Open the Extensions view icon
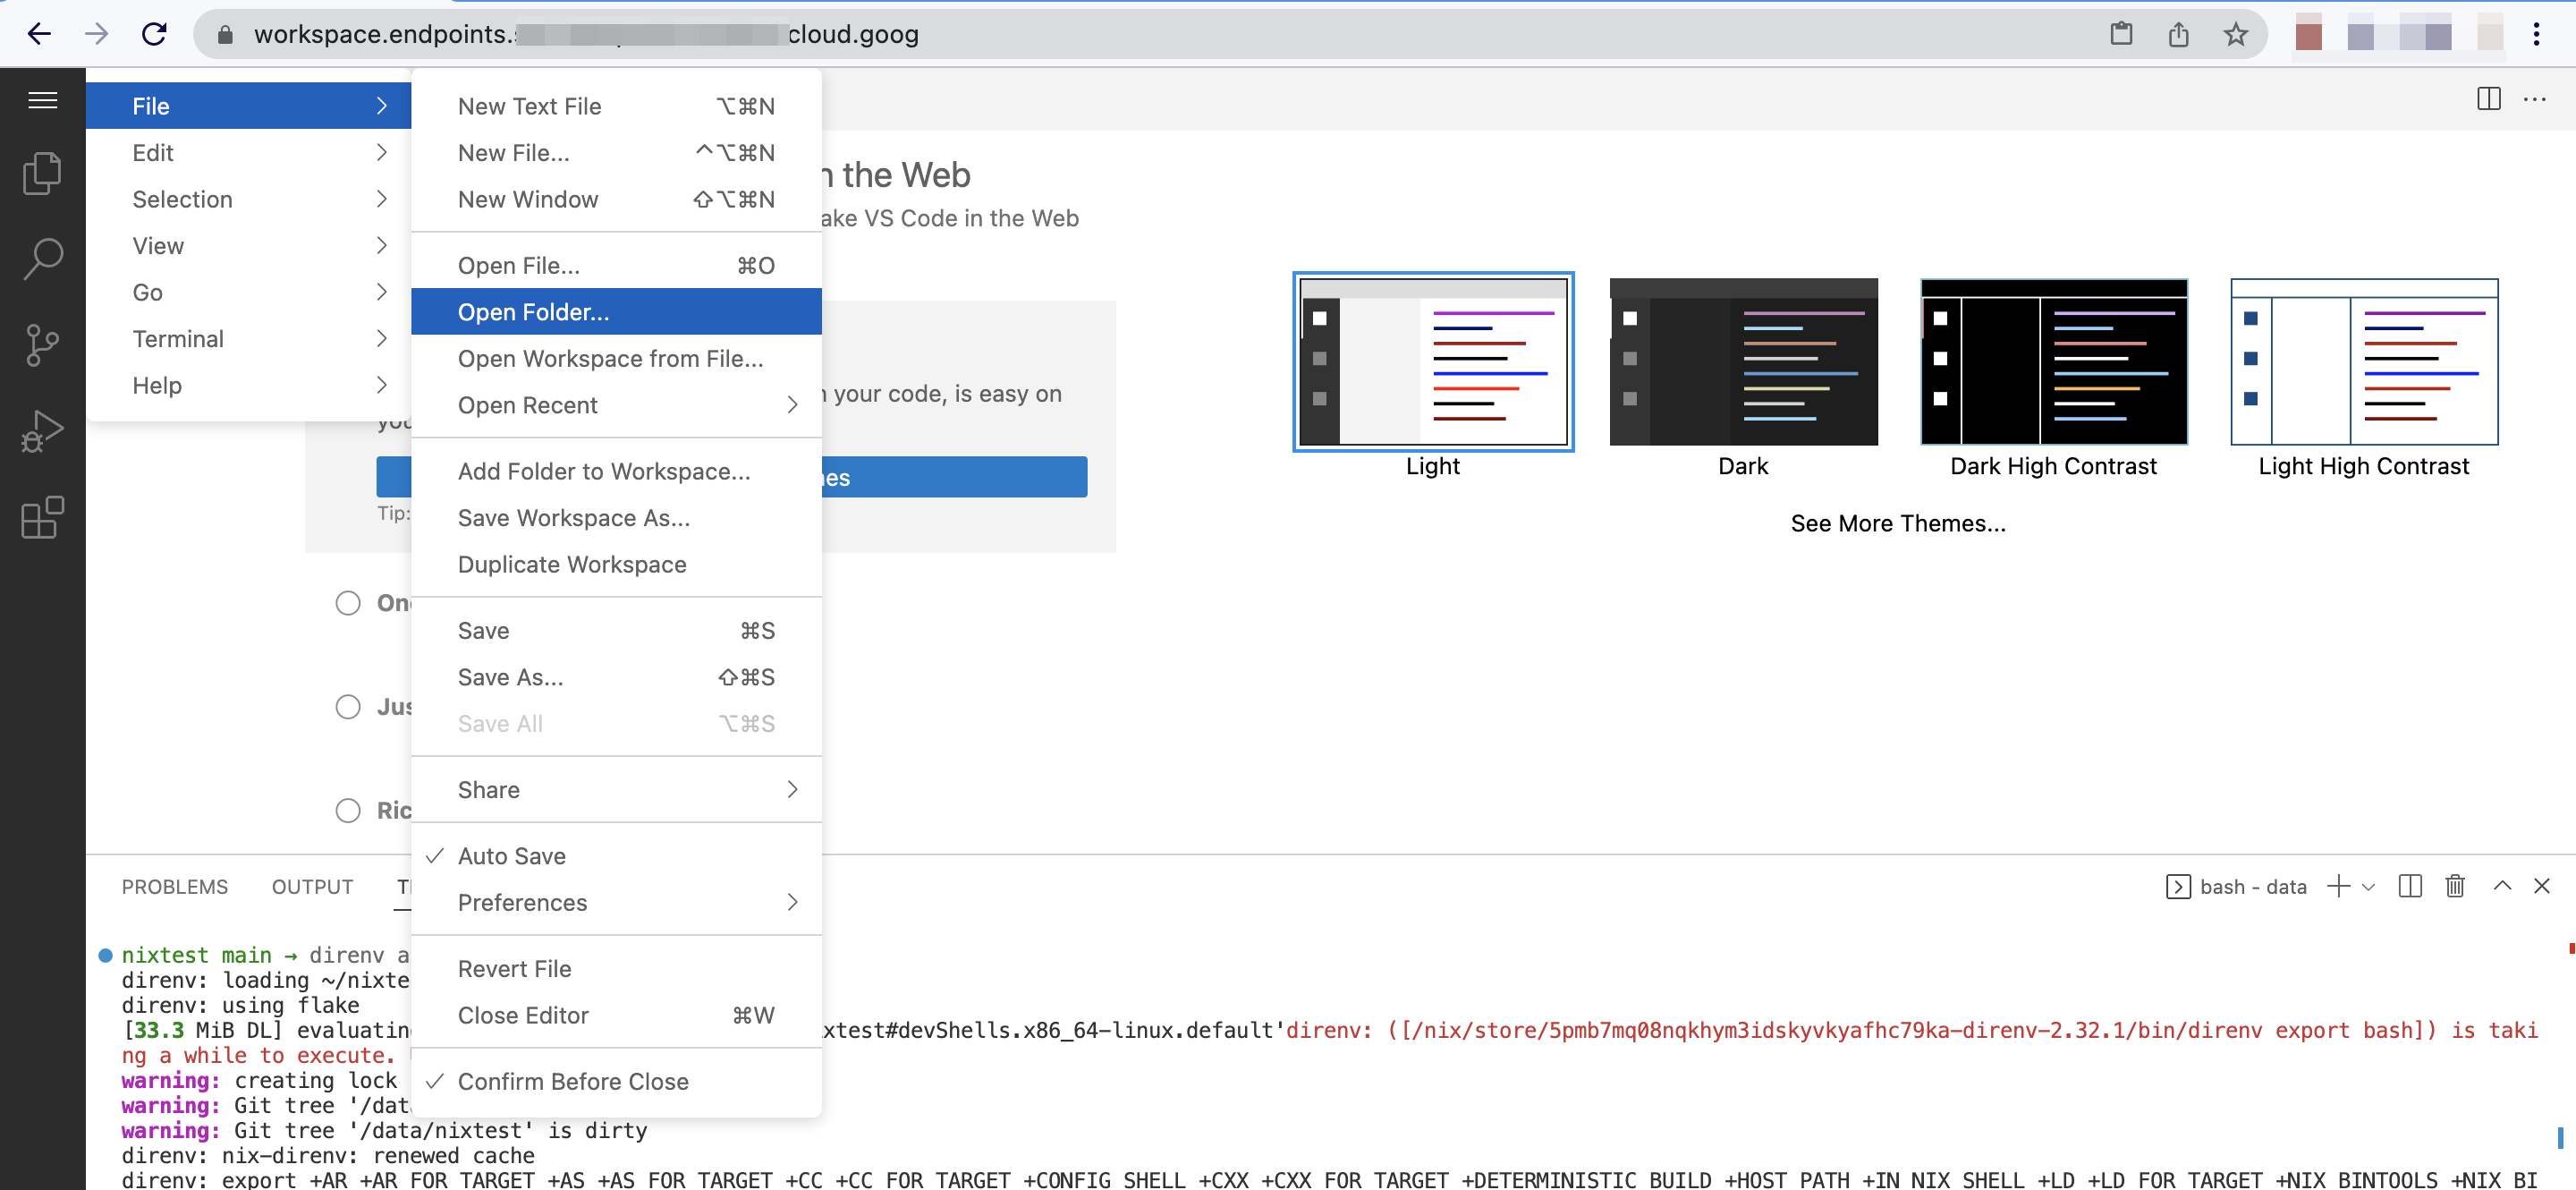The width and height of the screenshot is (2576, 1190). coord(42,517)
